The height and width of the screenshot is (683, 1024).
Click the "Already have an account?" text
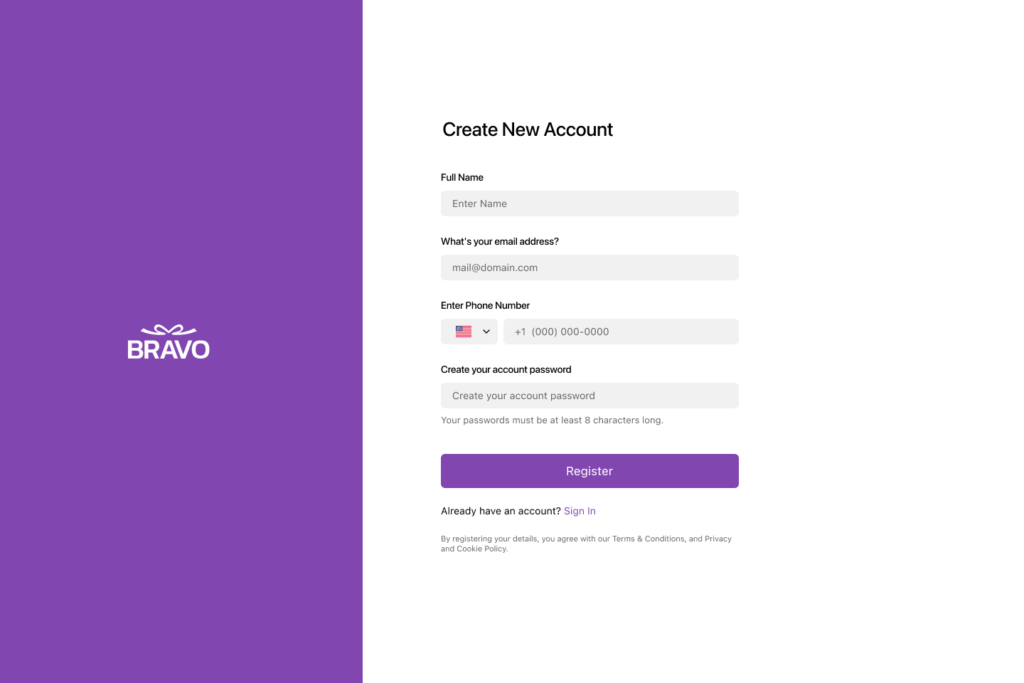tap(500, 511)
